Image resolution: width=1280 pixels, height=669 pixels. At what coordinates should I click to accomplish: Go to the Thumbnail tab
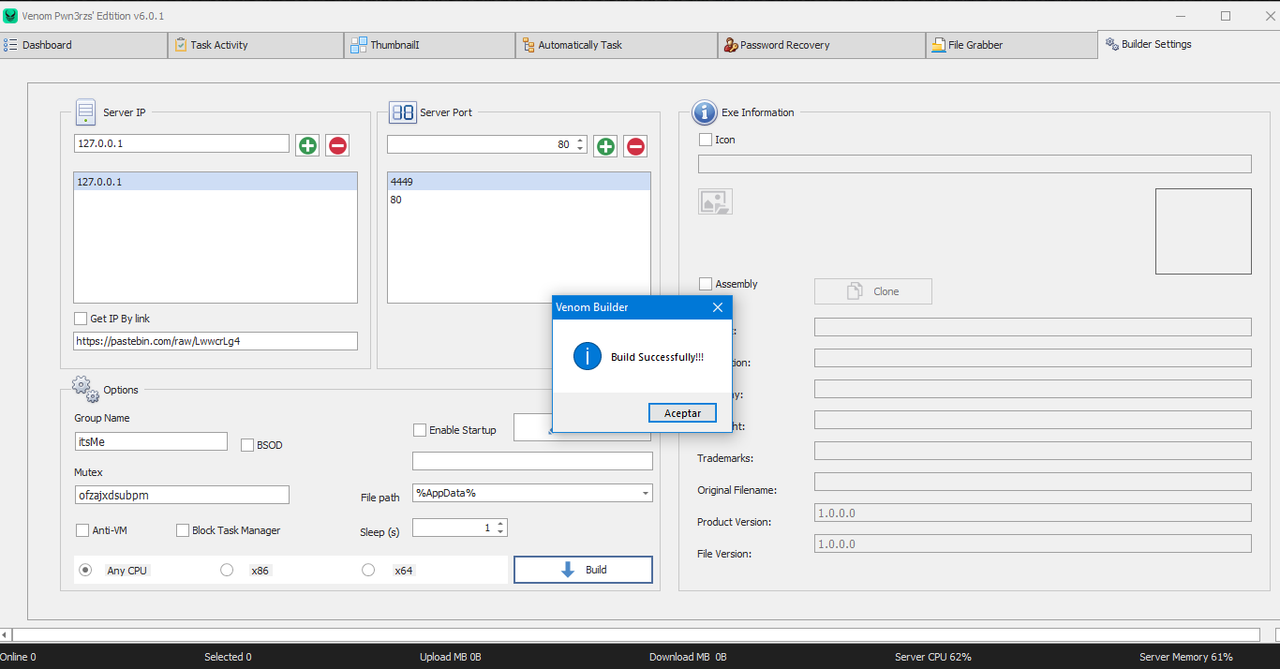(x=430, y=45)
